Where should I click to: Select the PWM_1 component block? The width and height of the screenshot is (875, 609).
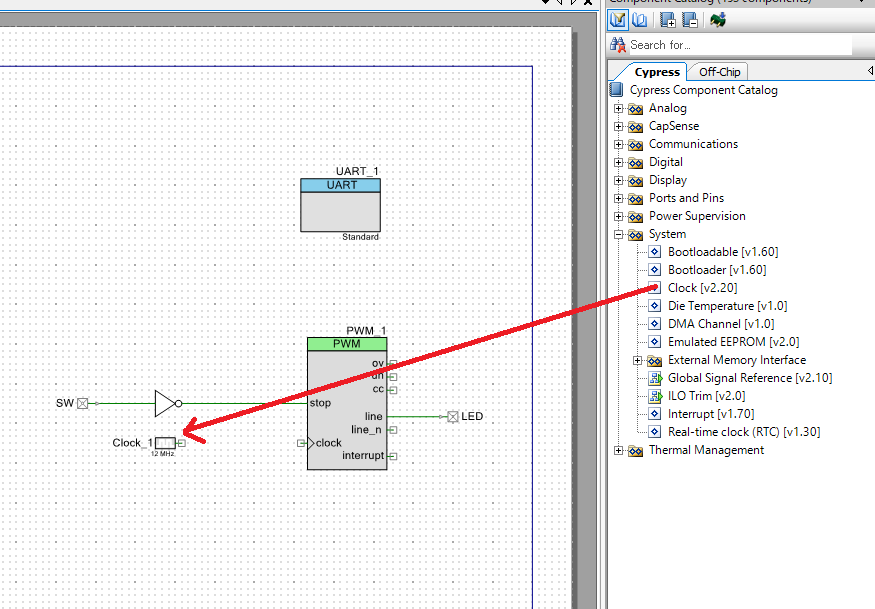(347, 403)
